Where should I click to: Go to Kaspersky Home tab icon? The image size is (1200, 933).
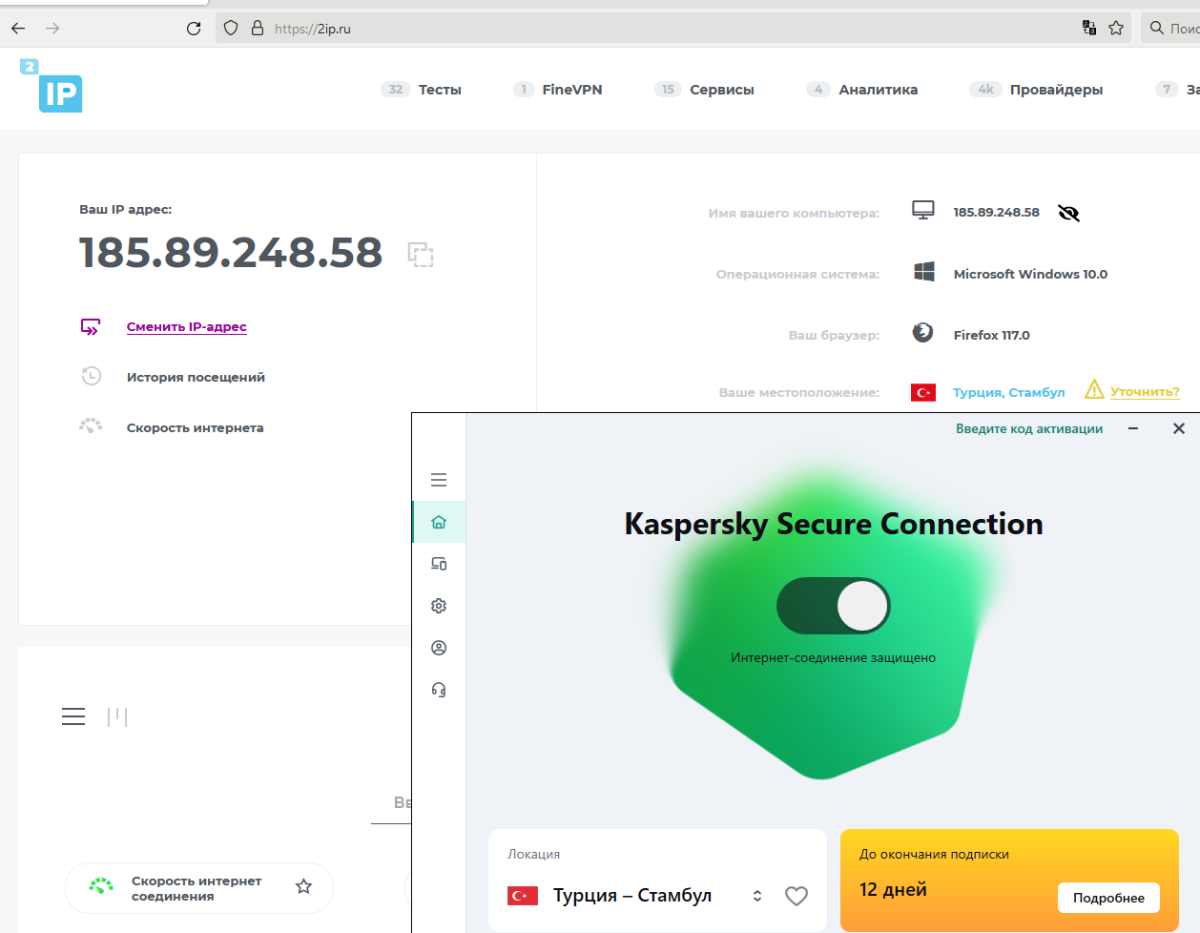coord(438,522)
